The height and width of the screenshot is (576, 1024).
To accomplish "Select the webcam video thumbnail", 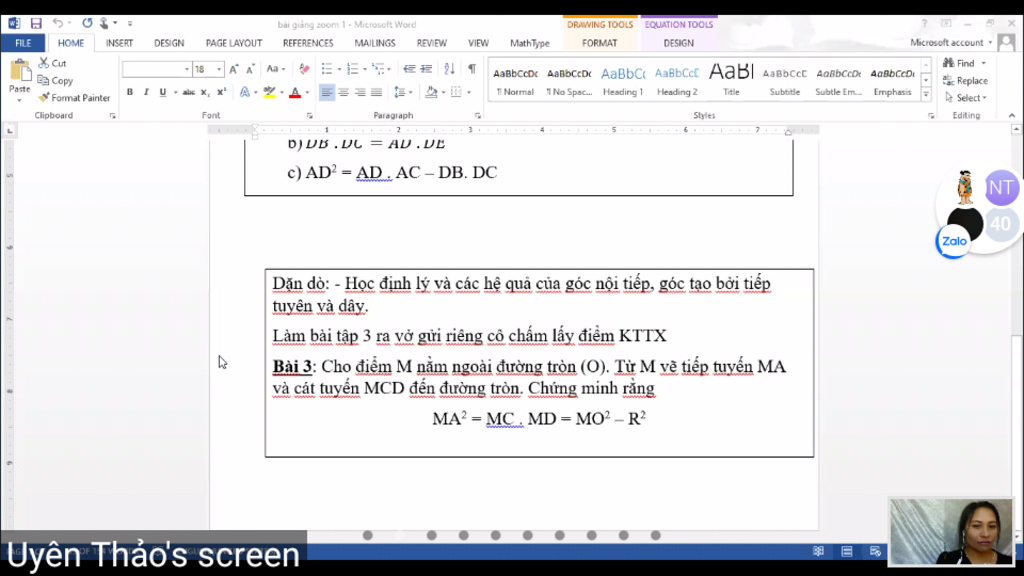I will click(x=952, y=532).
